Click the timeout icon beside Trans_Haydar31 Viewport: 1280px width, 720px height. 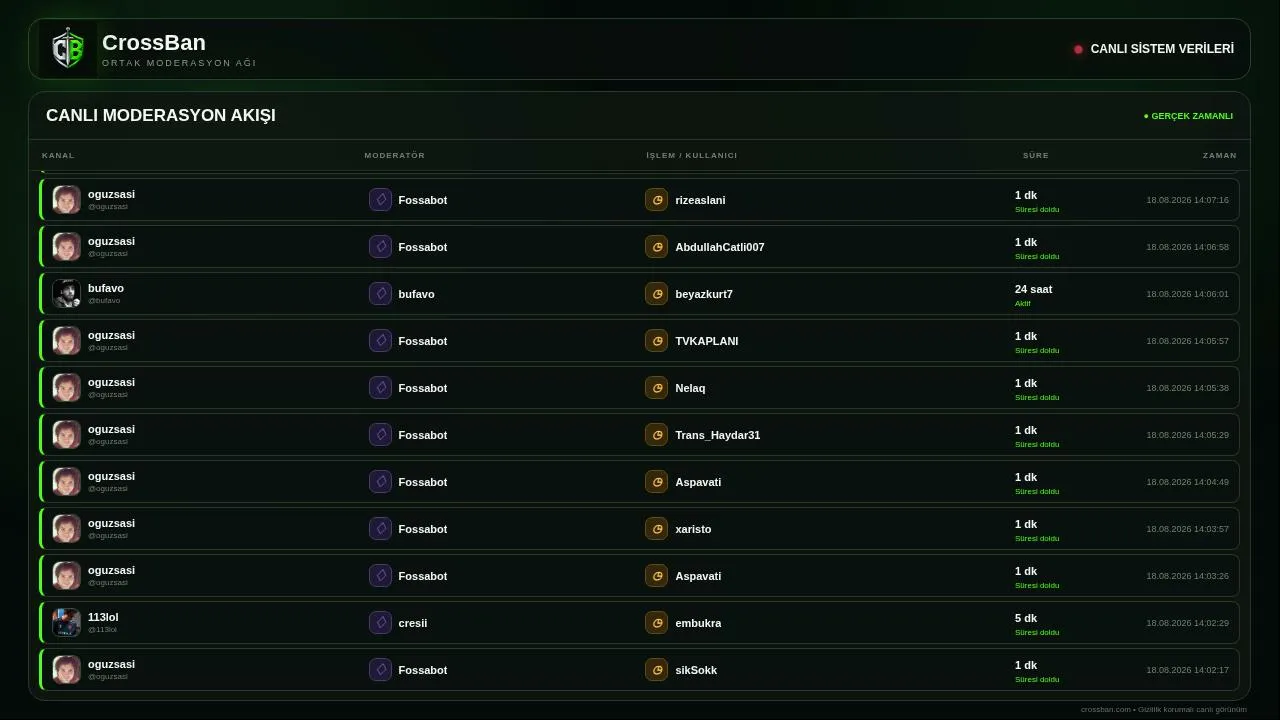click(x=656, y=434)
